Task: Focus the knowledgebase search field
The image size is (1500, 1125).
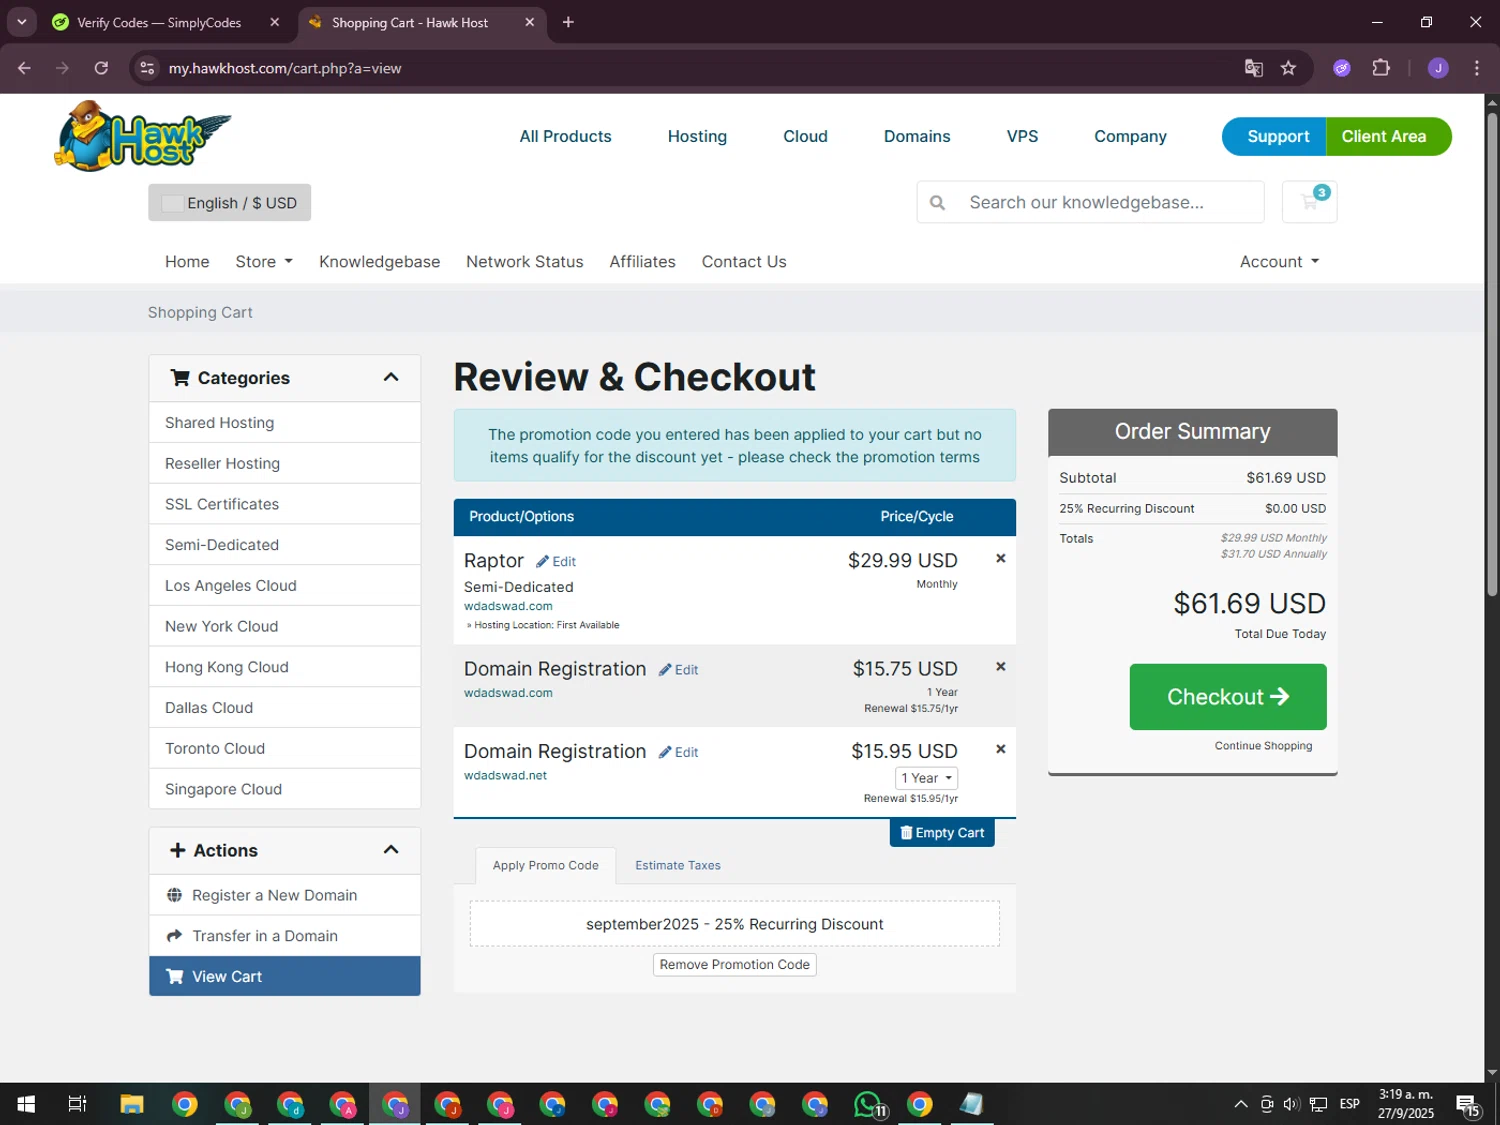Action: pyautogui.click(x=1110, y=203)
